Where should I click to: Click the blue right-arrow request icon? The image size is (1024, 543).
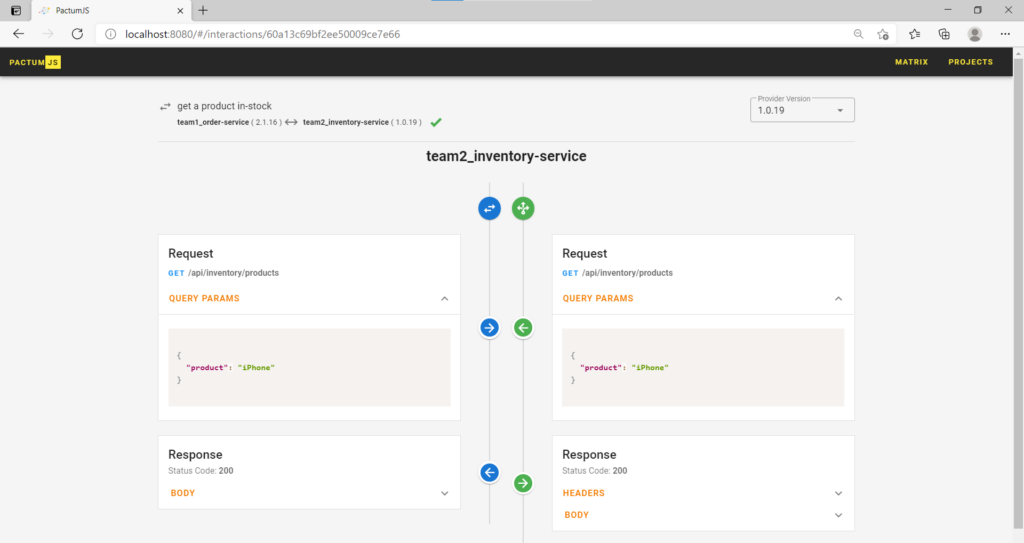pos(489,327)
